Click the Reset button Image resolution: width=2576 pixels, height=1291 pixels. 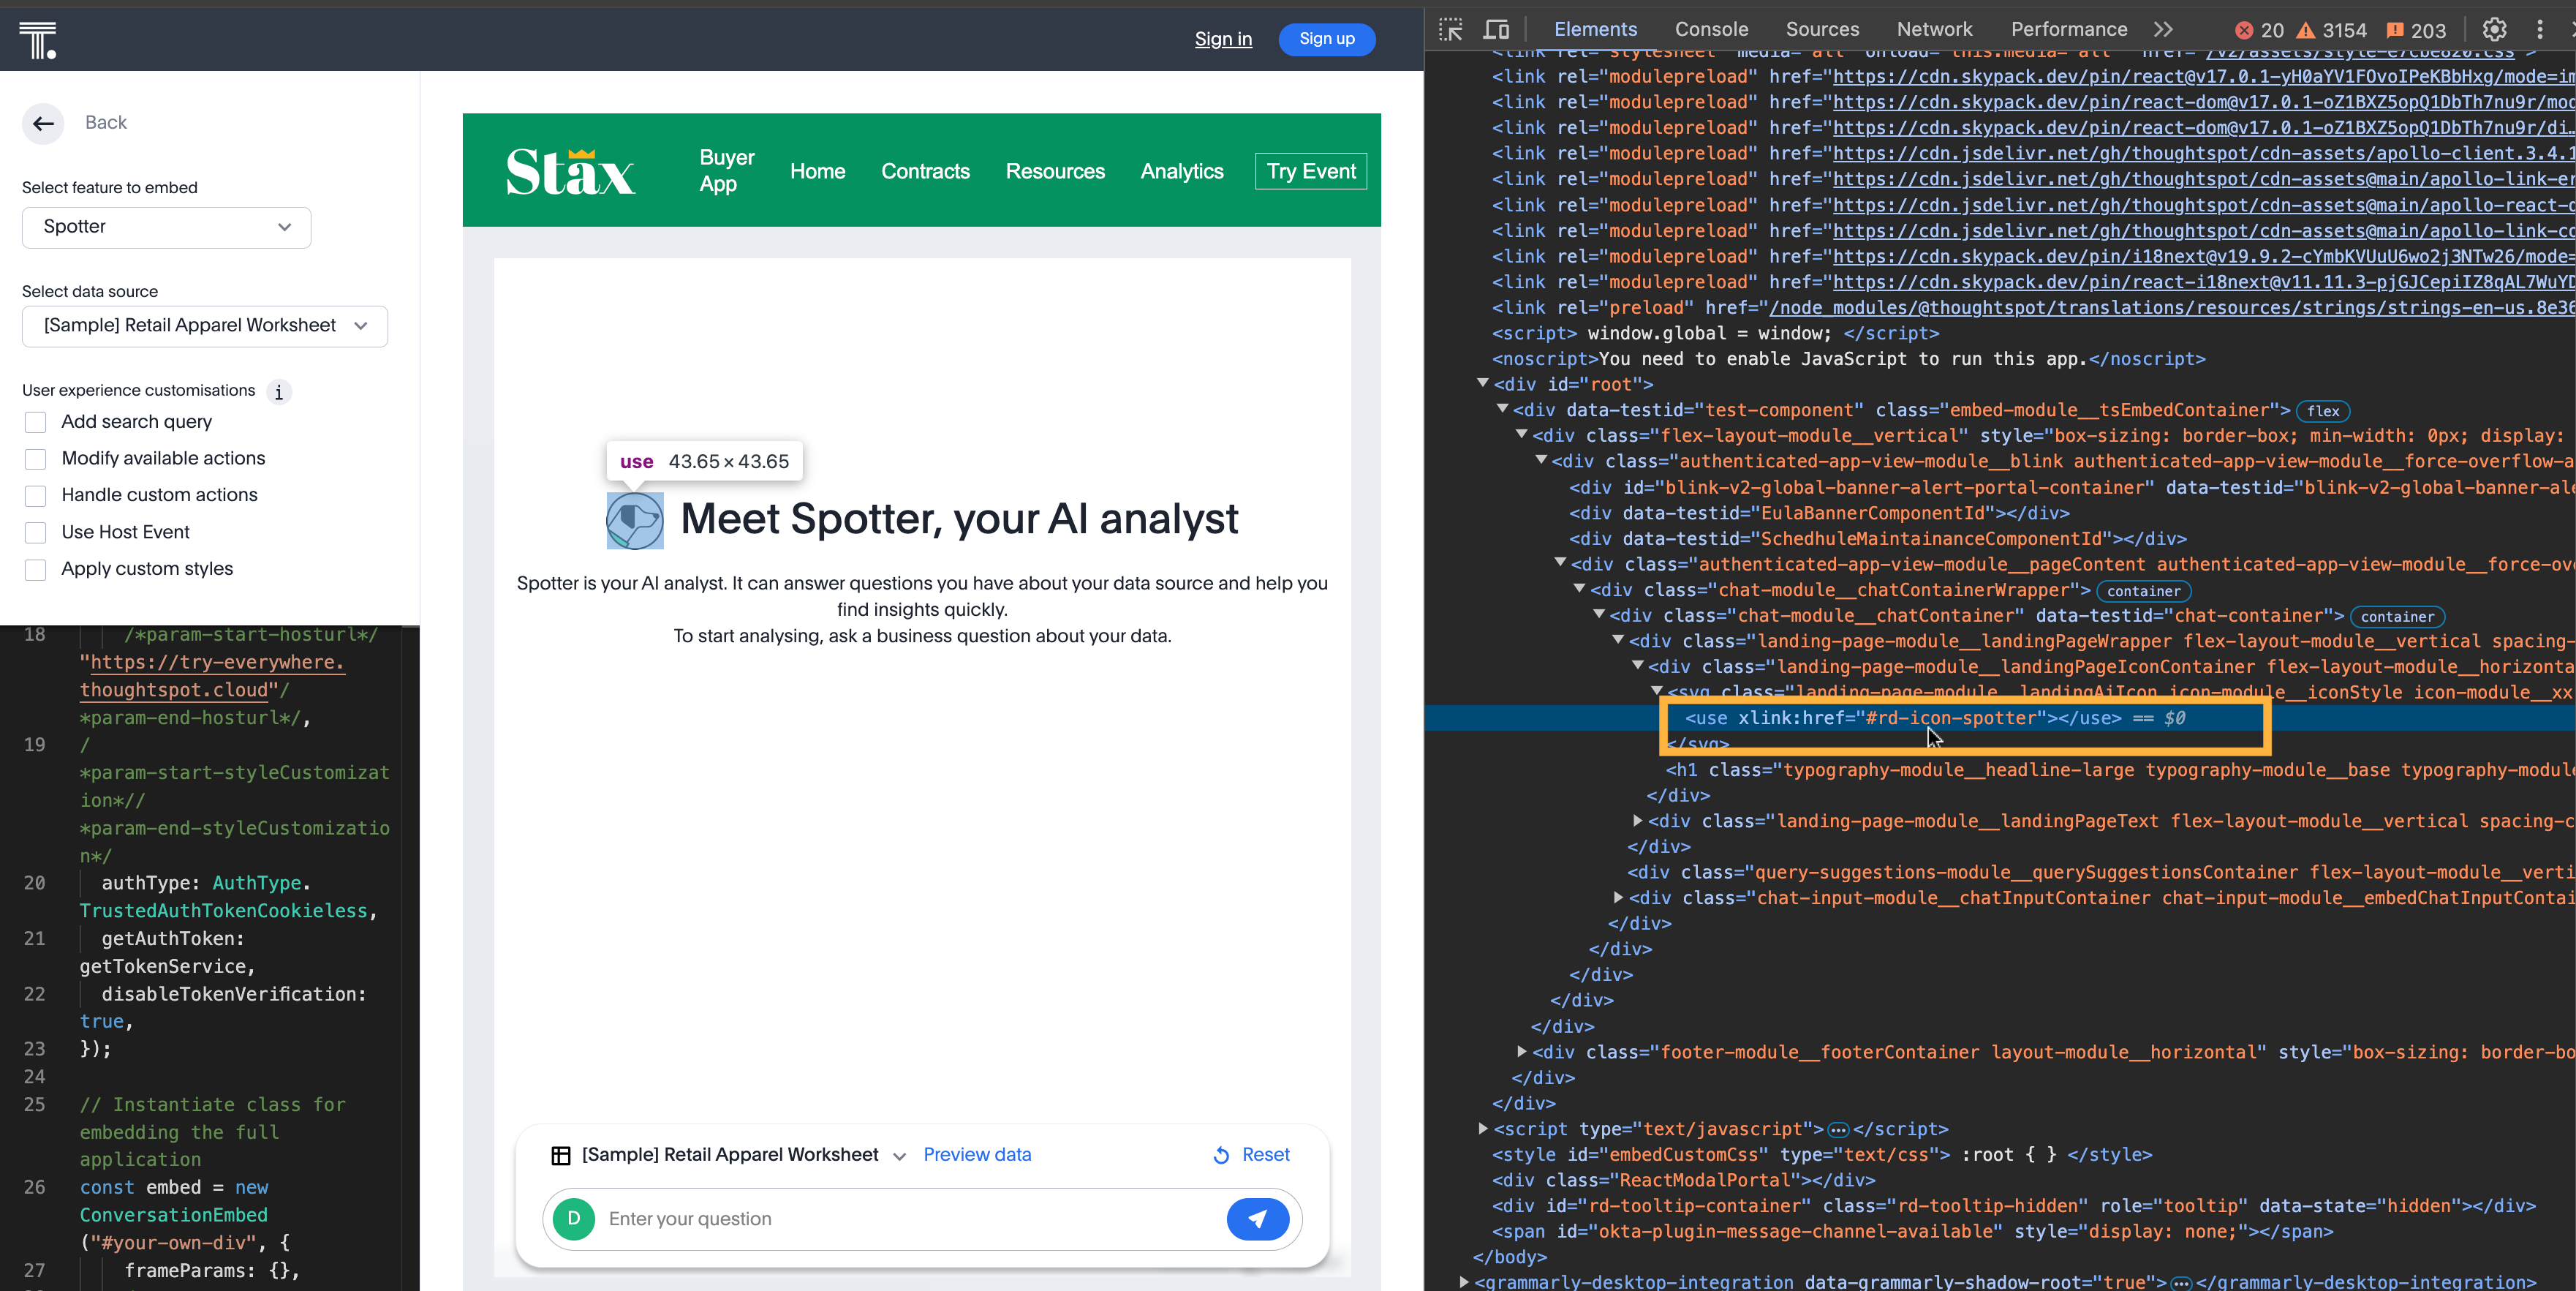[1251, 1155]
